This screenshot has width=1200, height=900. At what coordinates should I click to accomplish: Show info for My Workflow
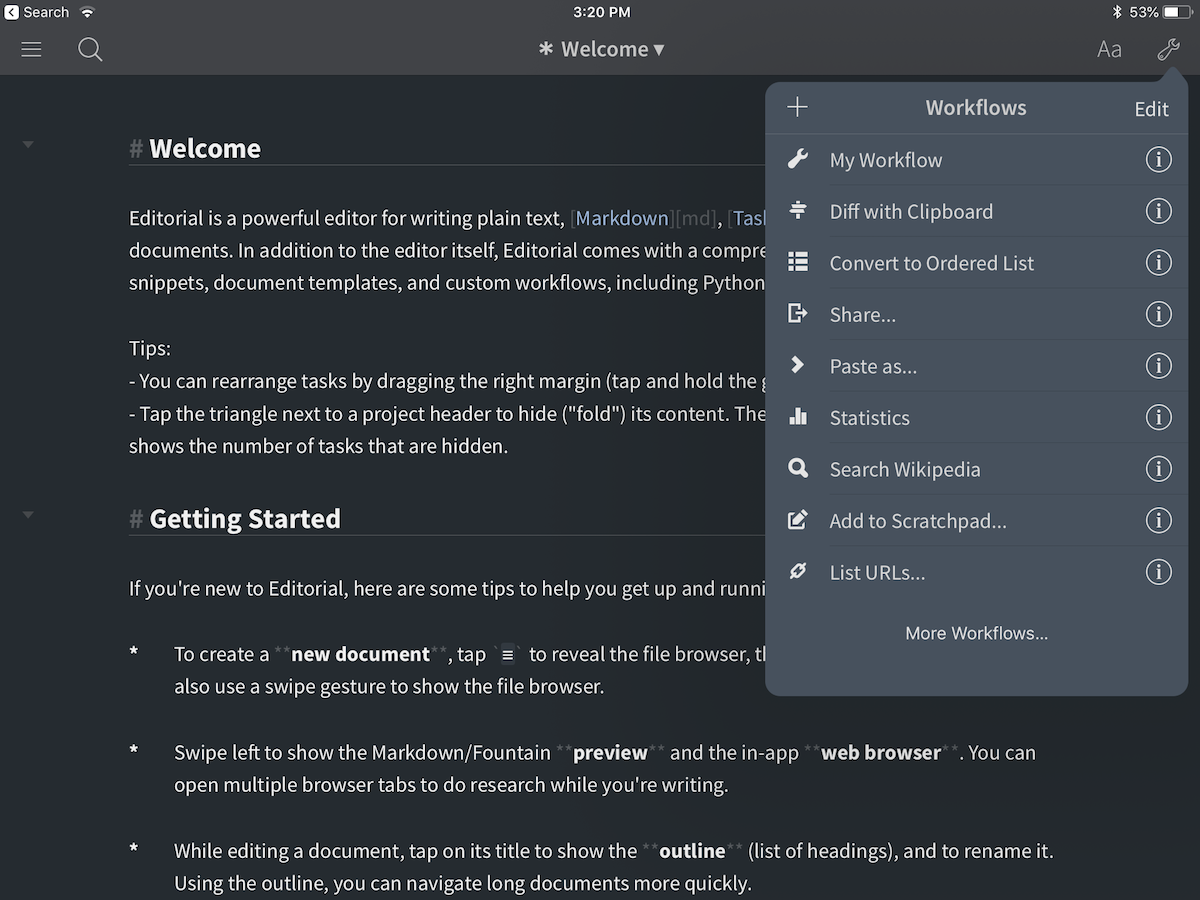(x=1158, y=160)
